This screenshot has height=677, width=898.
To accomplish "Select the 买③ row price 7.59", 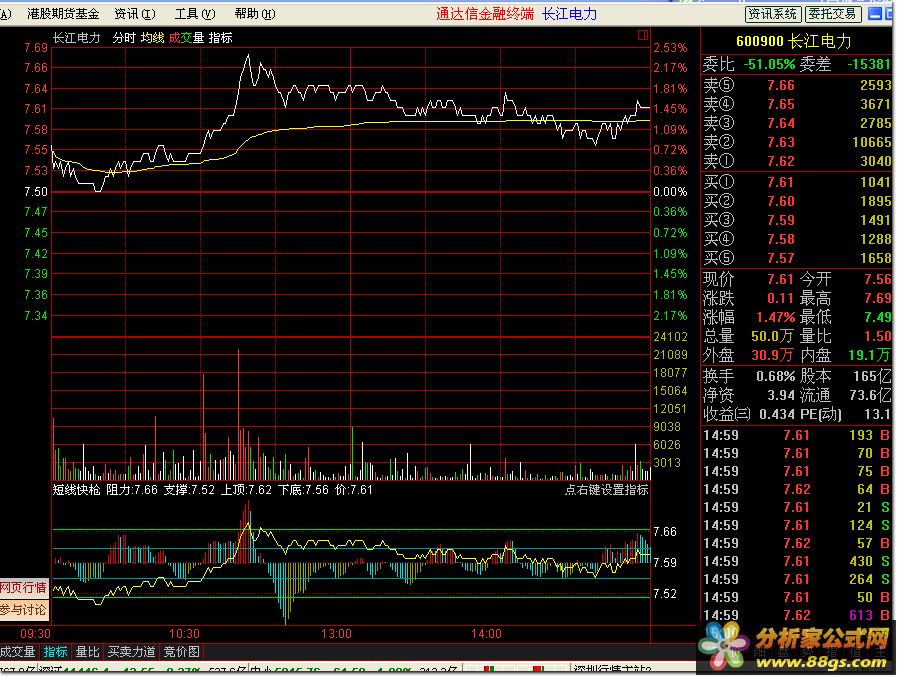I will (x=781, y=220).
